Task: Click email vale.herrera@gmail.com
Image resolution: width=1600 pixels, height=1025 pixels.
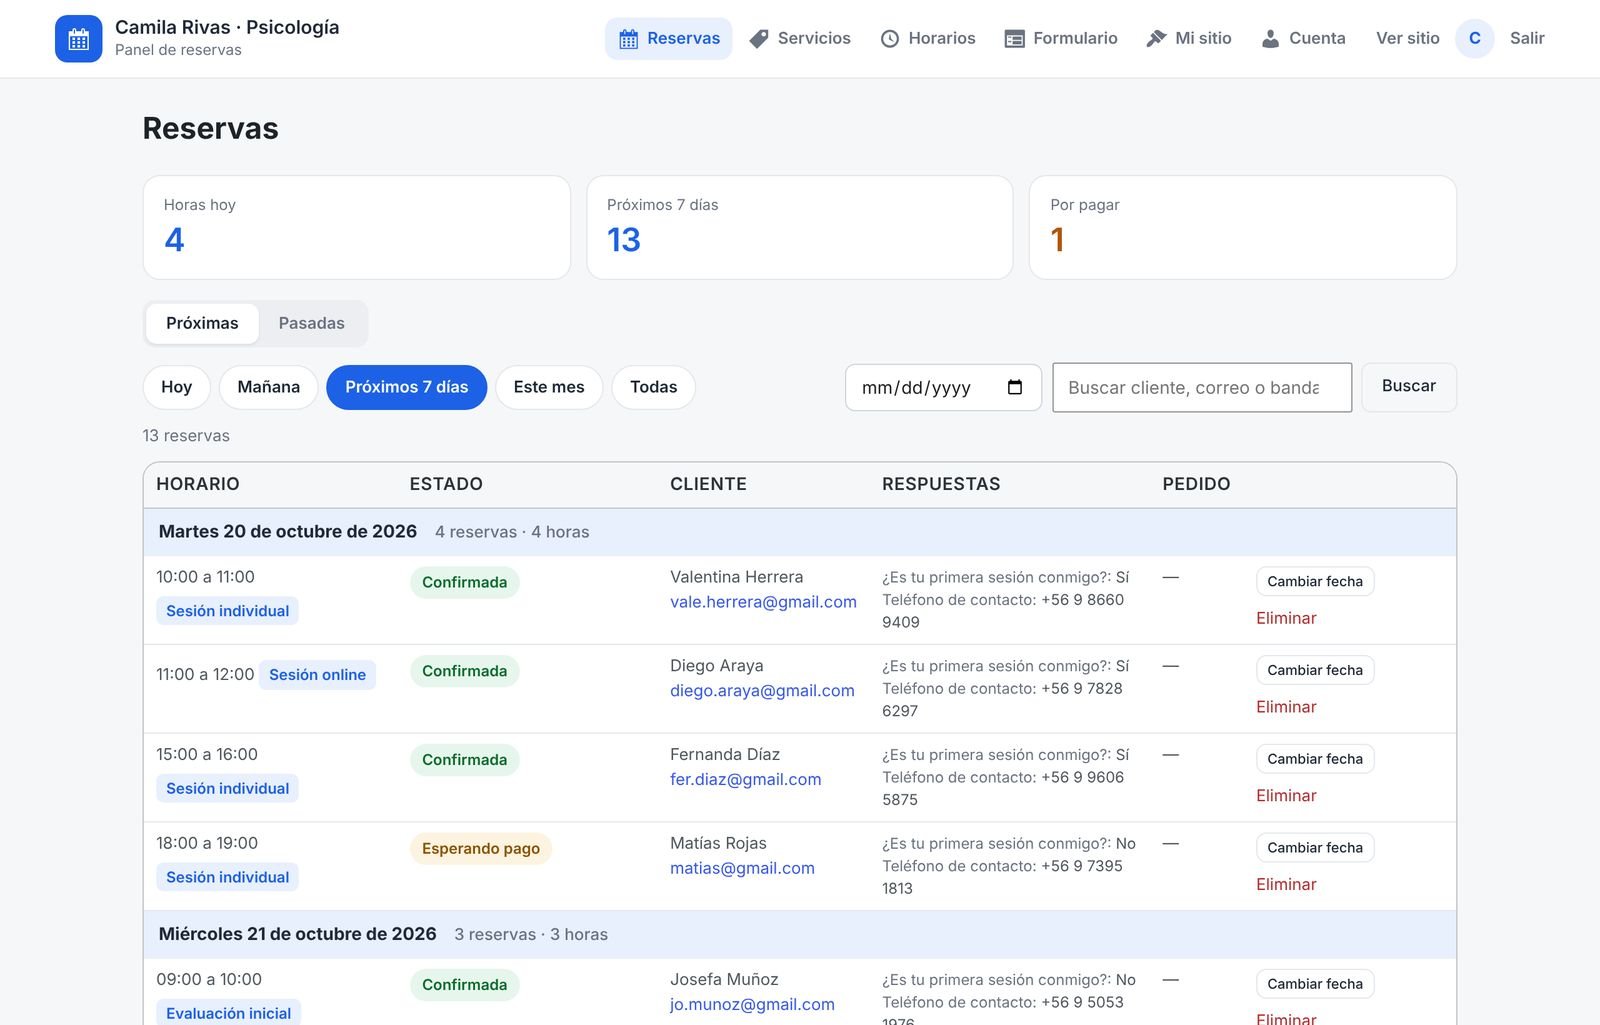Action: click(x=763, y=602)
